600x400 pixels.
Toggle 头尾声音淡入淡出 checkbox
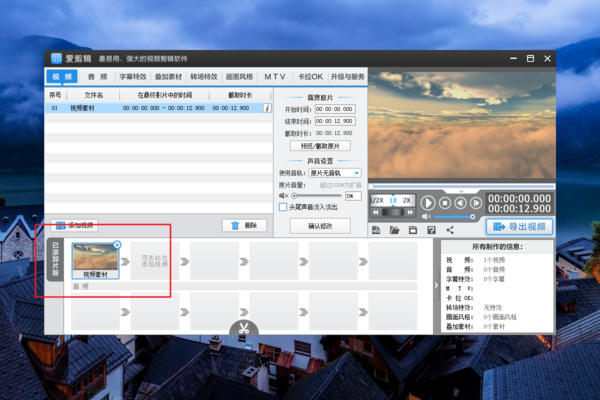point(283,207)
